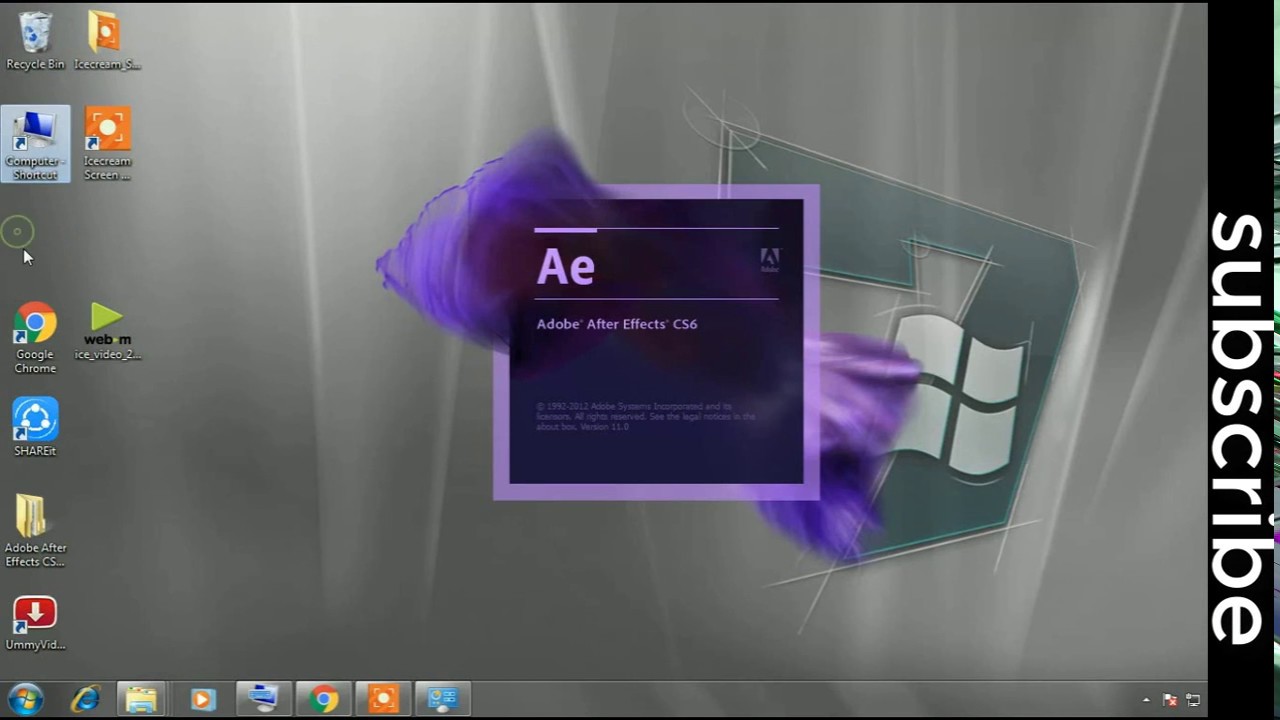Click the Adobe logo on splash screen
Image resolution: width=1280 pixels, height=720 pixels.
pos(769,260)
